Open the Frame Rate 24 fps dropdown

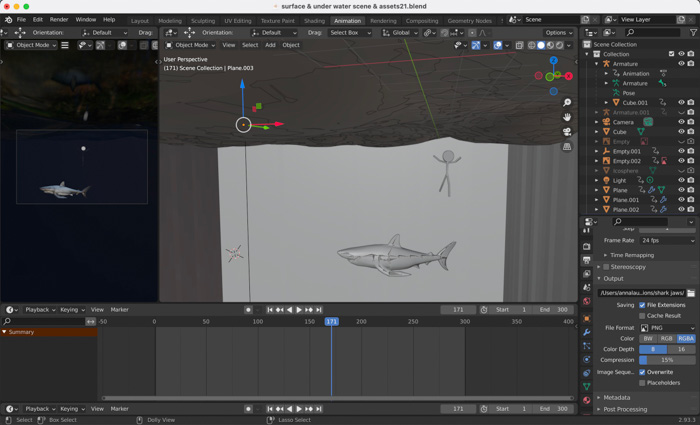667,241
